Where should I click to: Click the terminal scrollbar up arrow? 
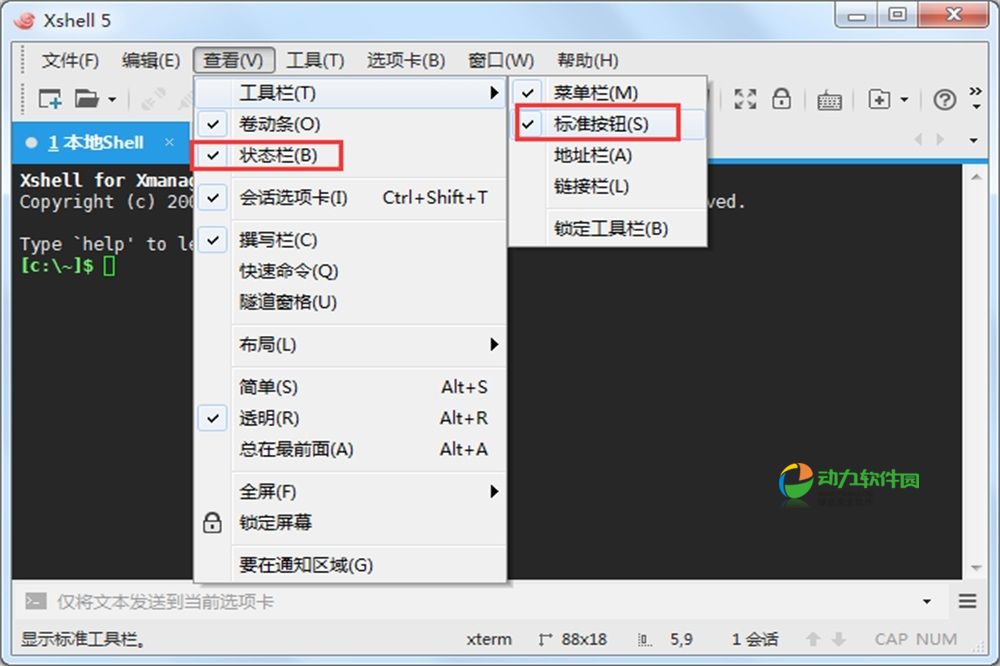click(976, 177)
